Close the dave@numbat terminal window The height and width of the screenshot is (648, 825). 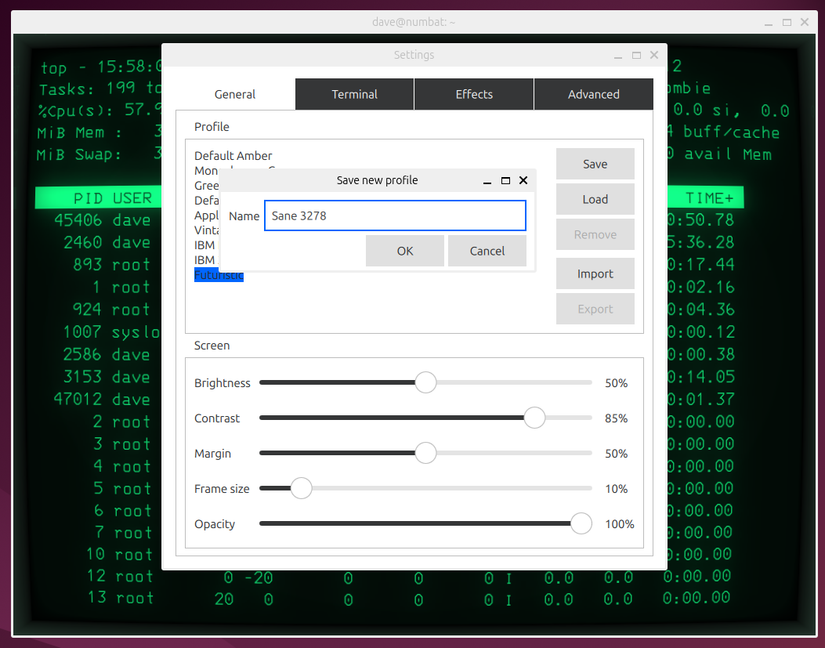pos(804,22)
